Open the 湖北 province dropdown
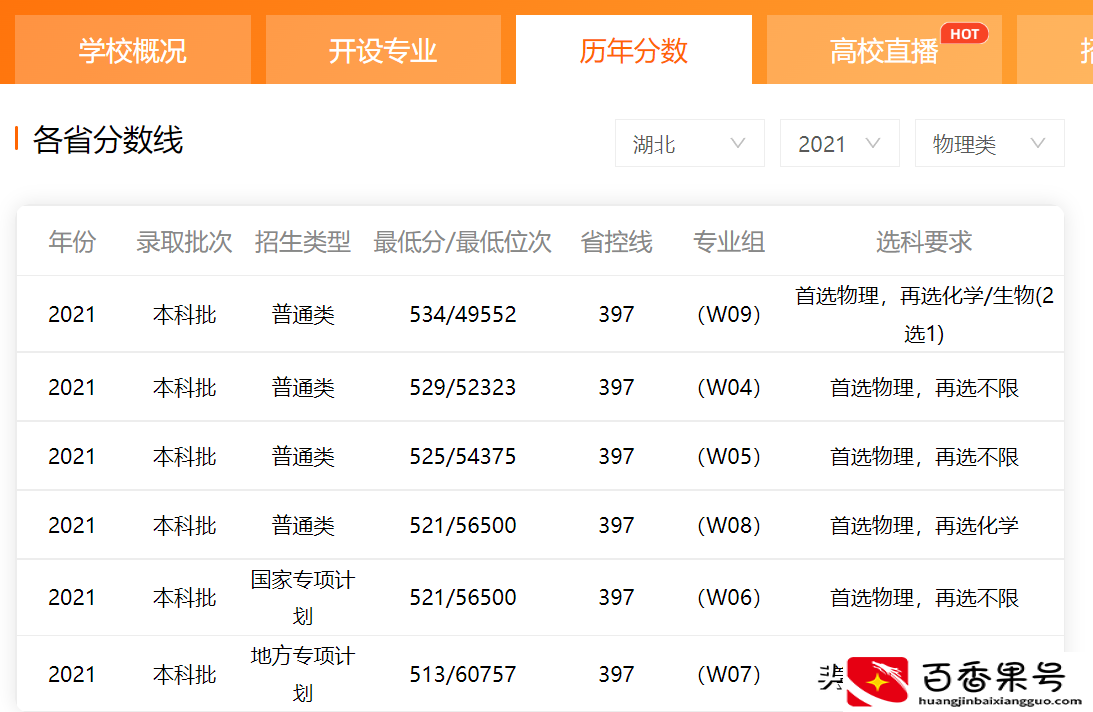 [689, 144]
